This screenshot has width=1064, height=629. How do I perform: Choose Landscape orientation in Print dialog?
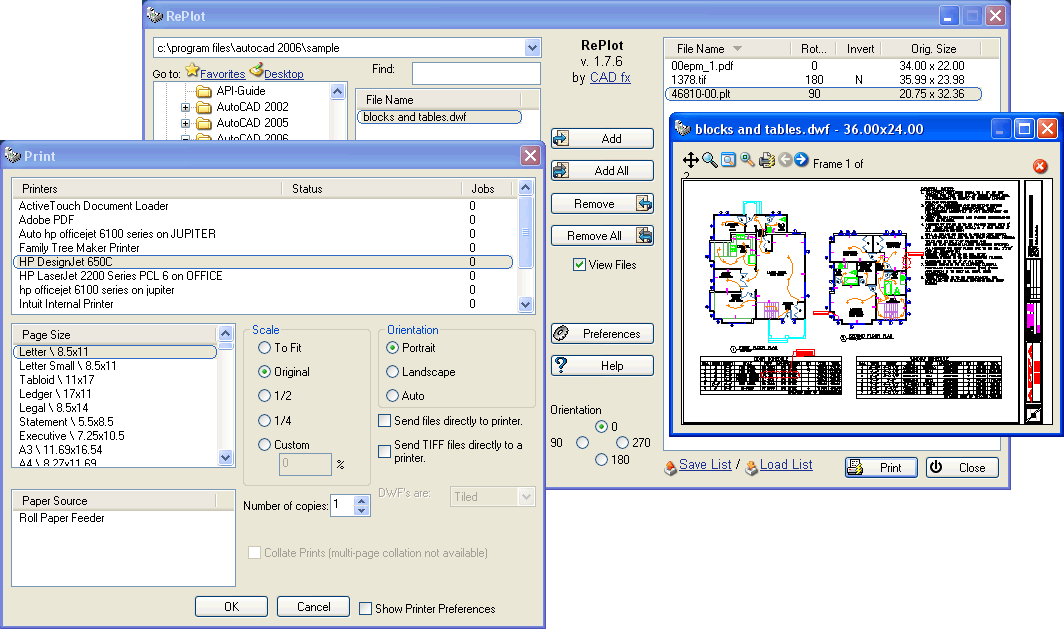point(392,372)
